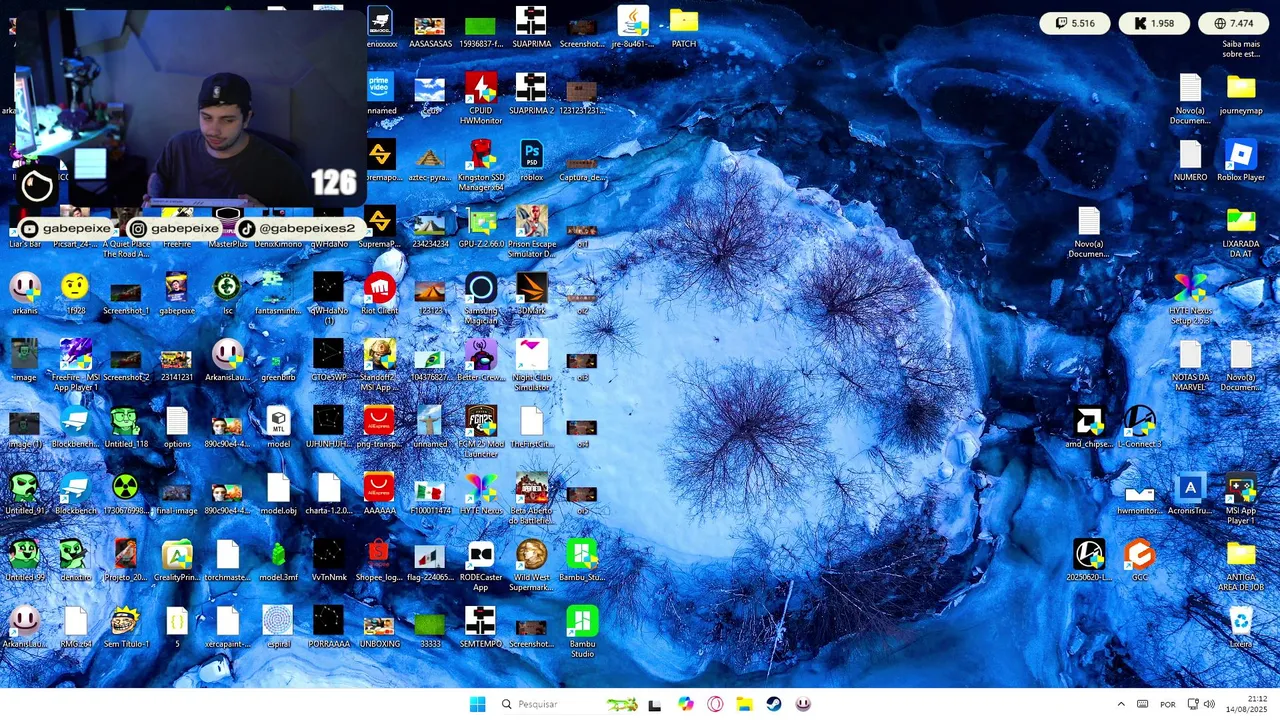The height and width of the screenshot is (720, 1280).
Task: Select the Shopee_log... image icon
Action: (379, 560)
